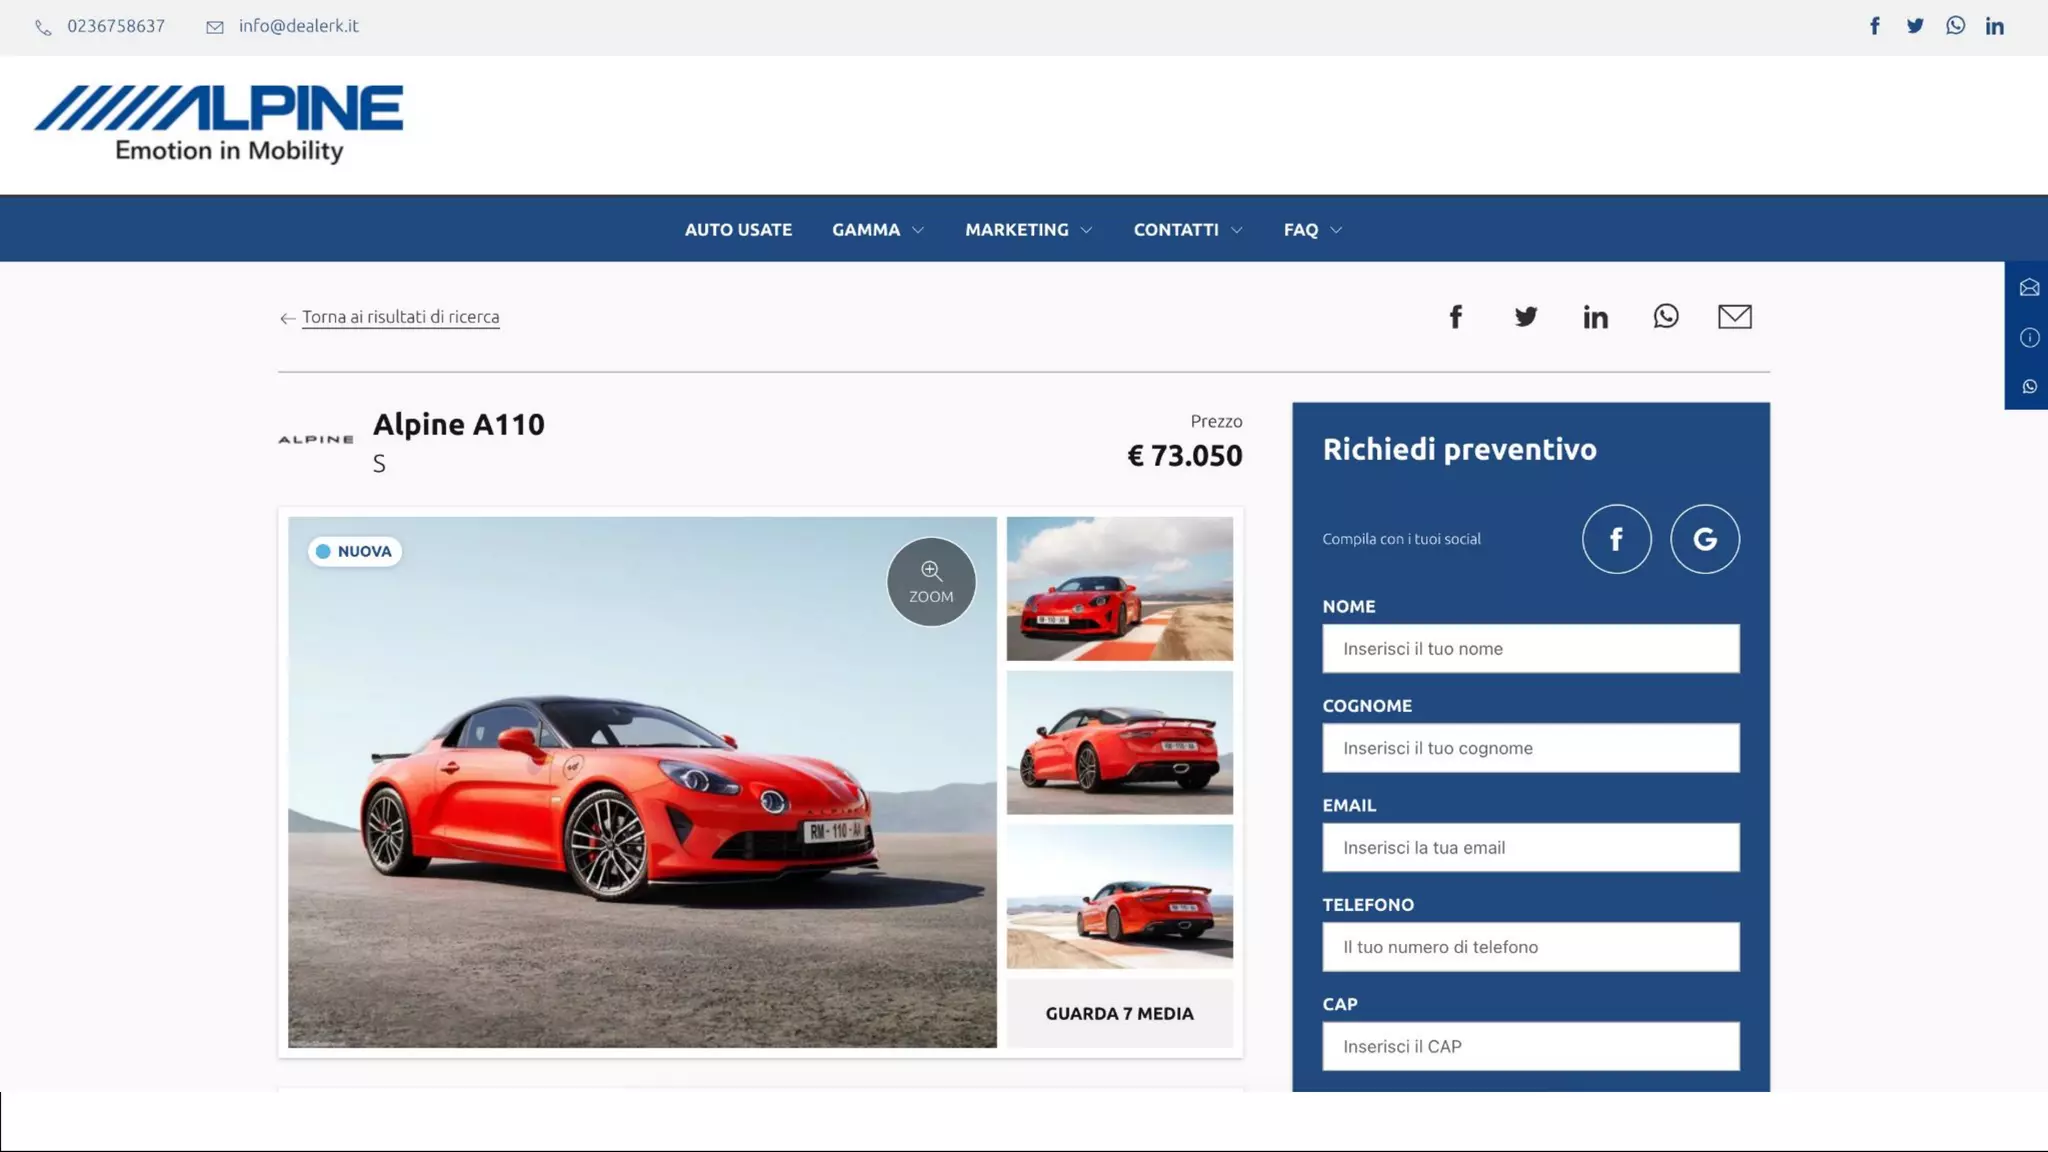Focus the NOME input field
Screen dimensions: 2048x1152
pos(1530,648)
